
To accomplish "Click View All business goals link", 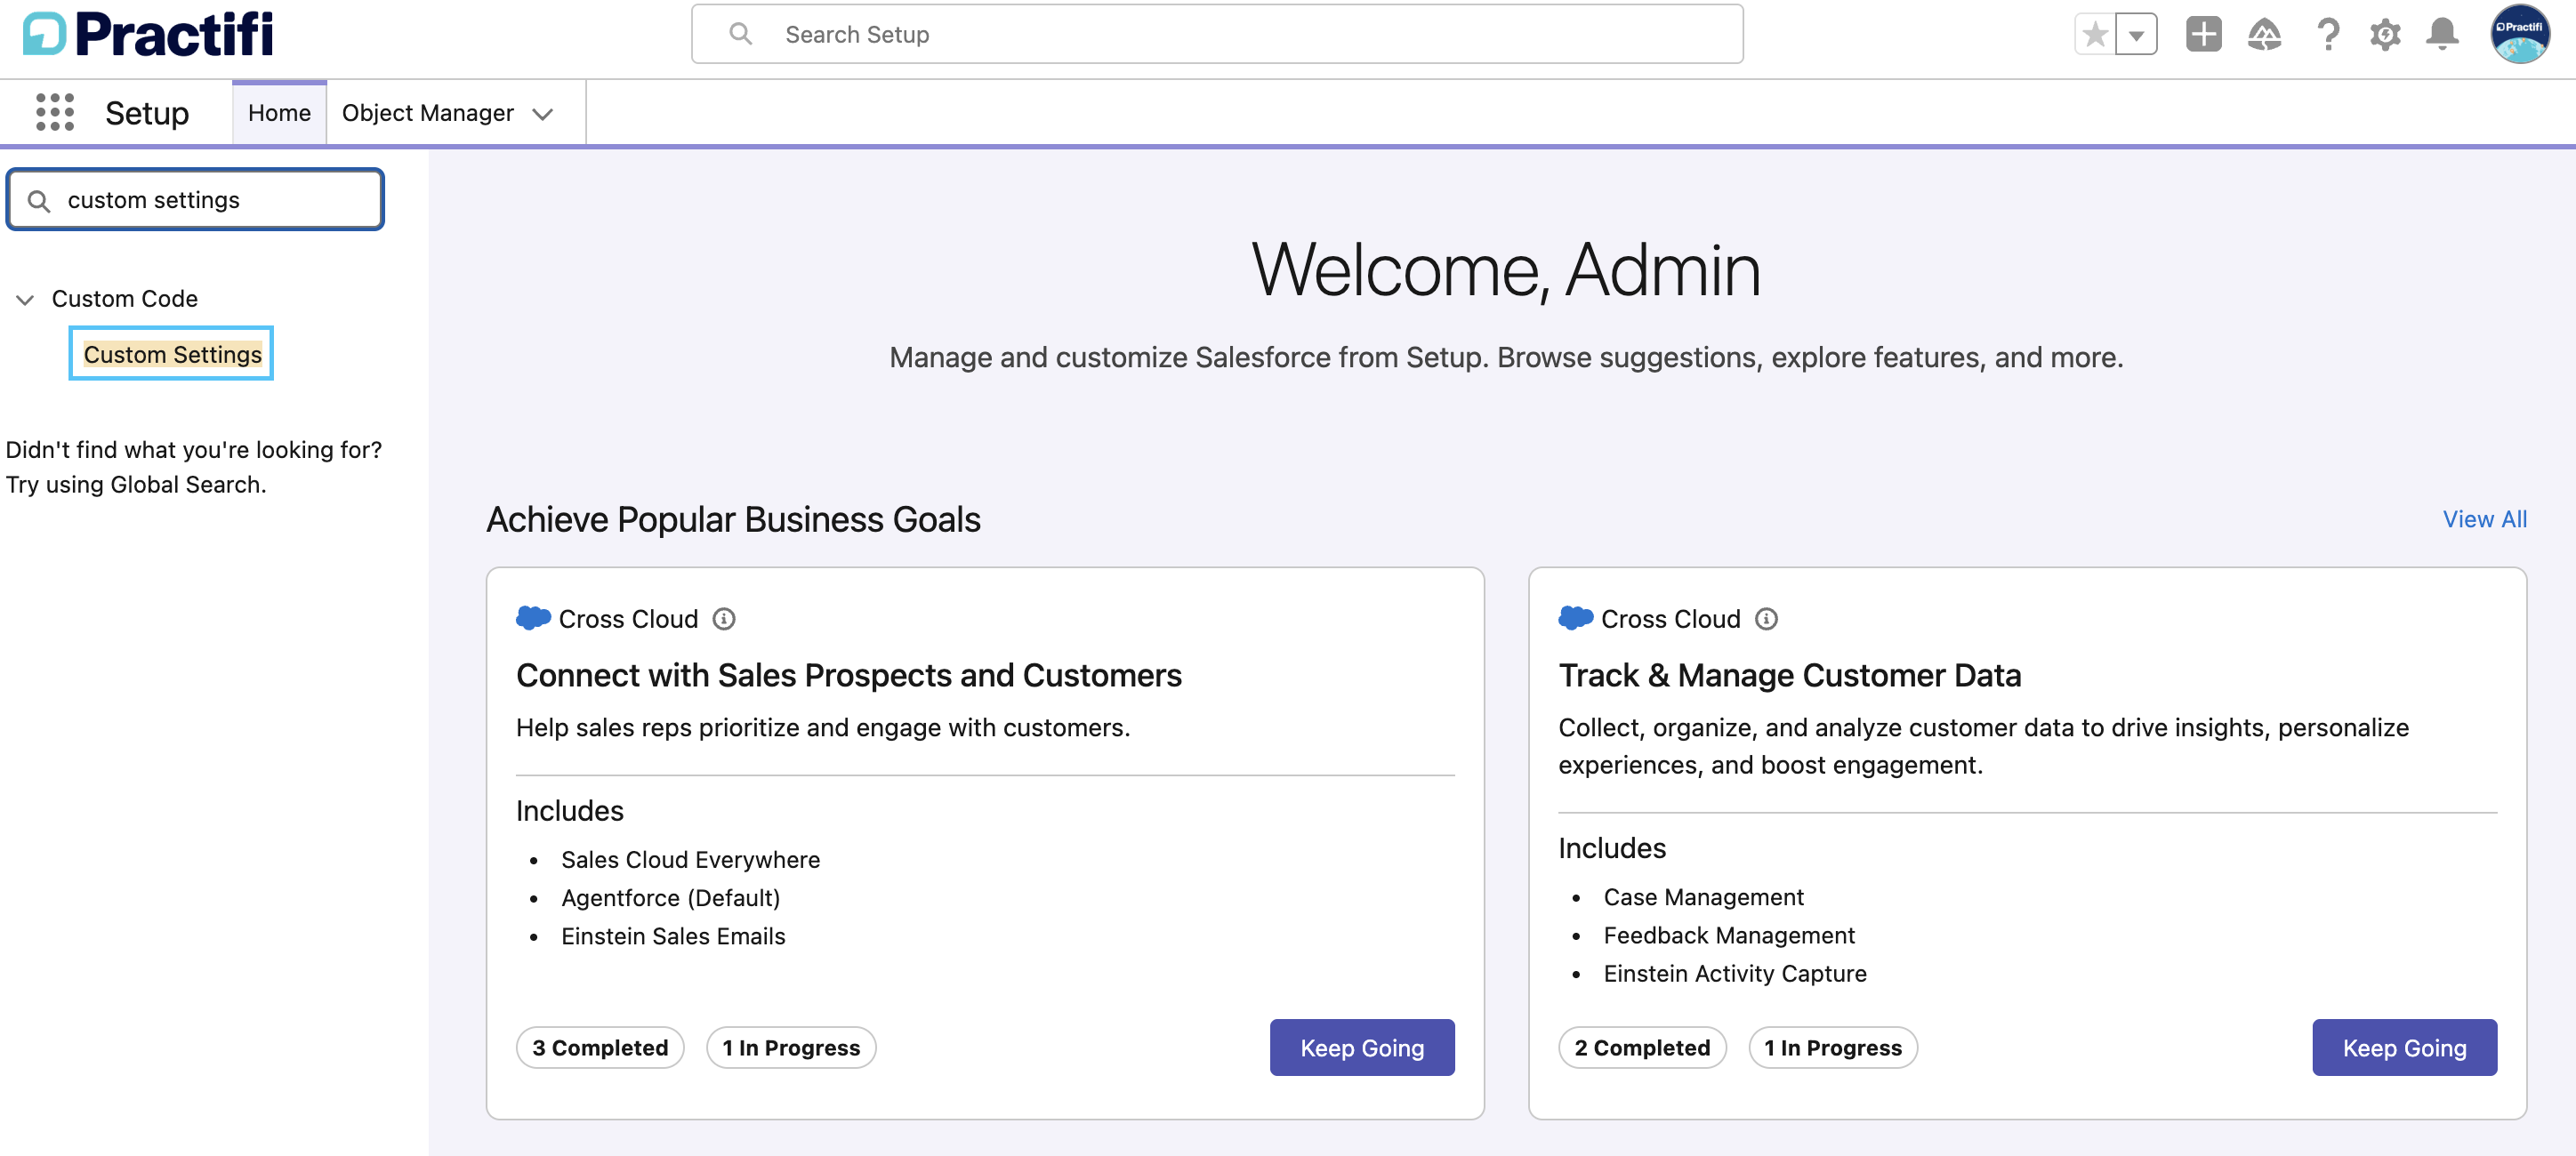I will pos(2484,519).
